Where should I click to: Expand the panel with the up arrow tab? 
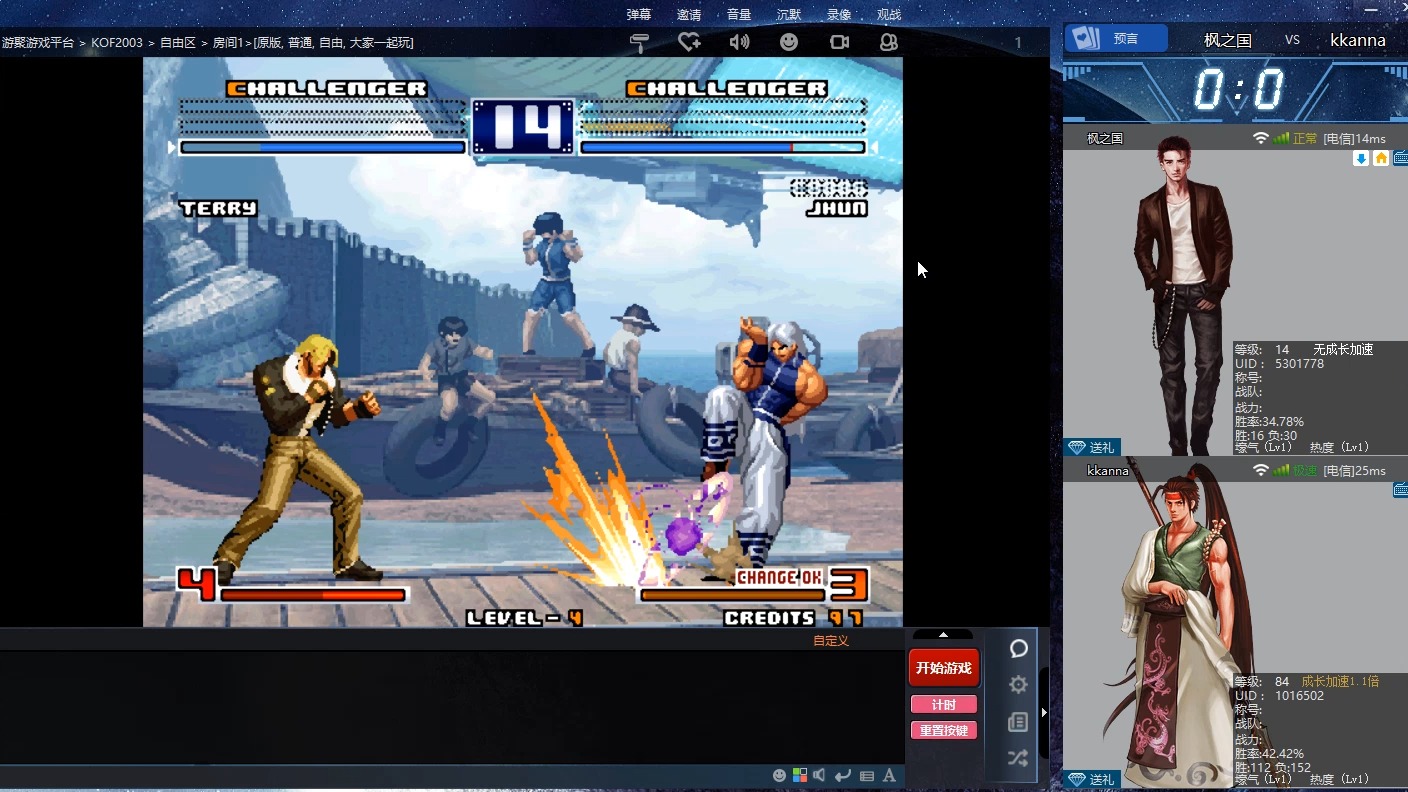pyautogui.click(x=943, y=634)
